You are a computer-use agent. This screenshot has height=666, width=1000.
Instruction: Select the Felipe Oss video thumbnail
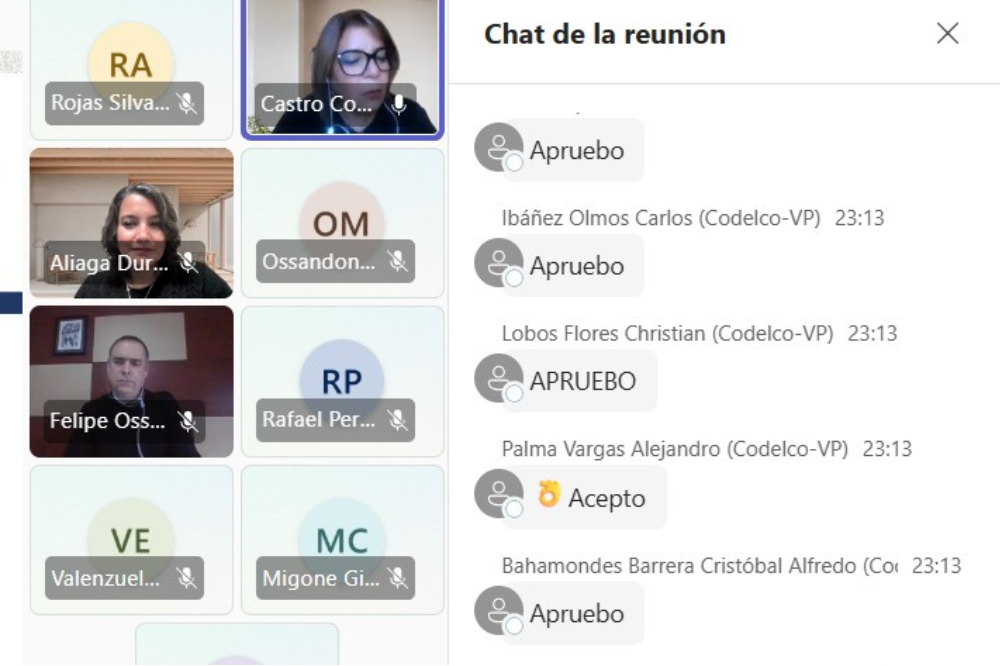tap(131, 381)
